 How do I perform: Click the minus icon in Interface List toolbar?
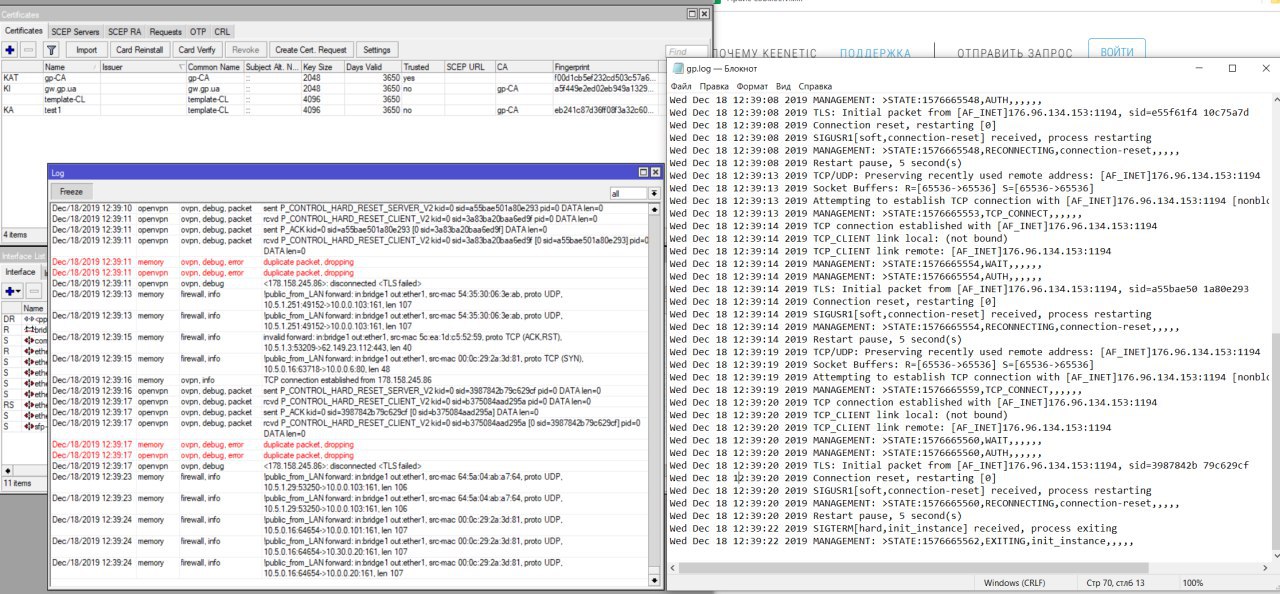point(34,291)
